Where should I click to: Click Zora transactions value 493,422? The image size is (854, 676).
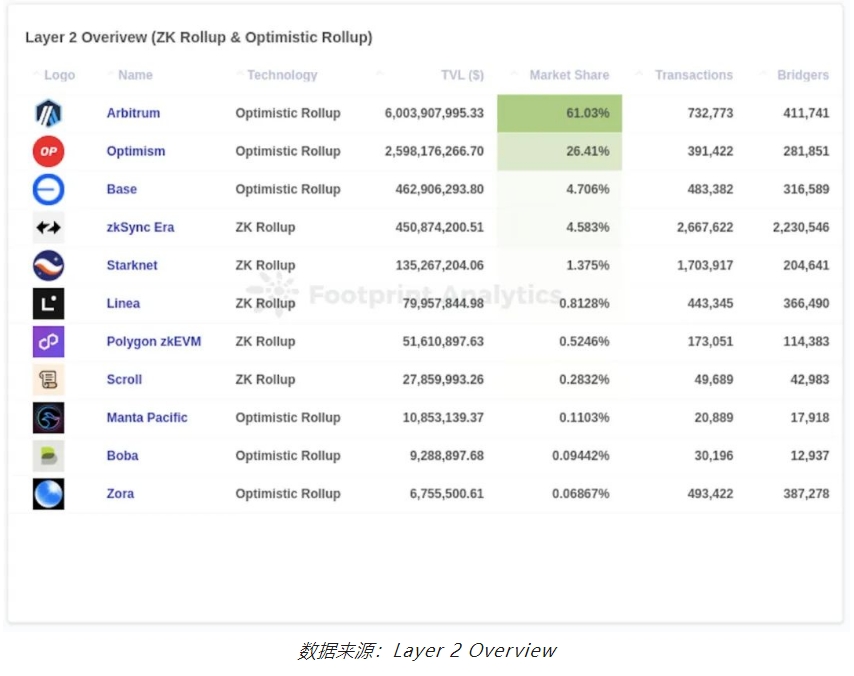click(710, 494)
